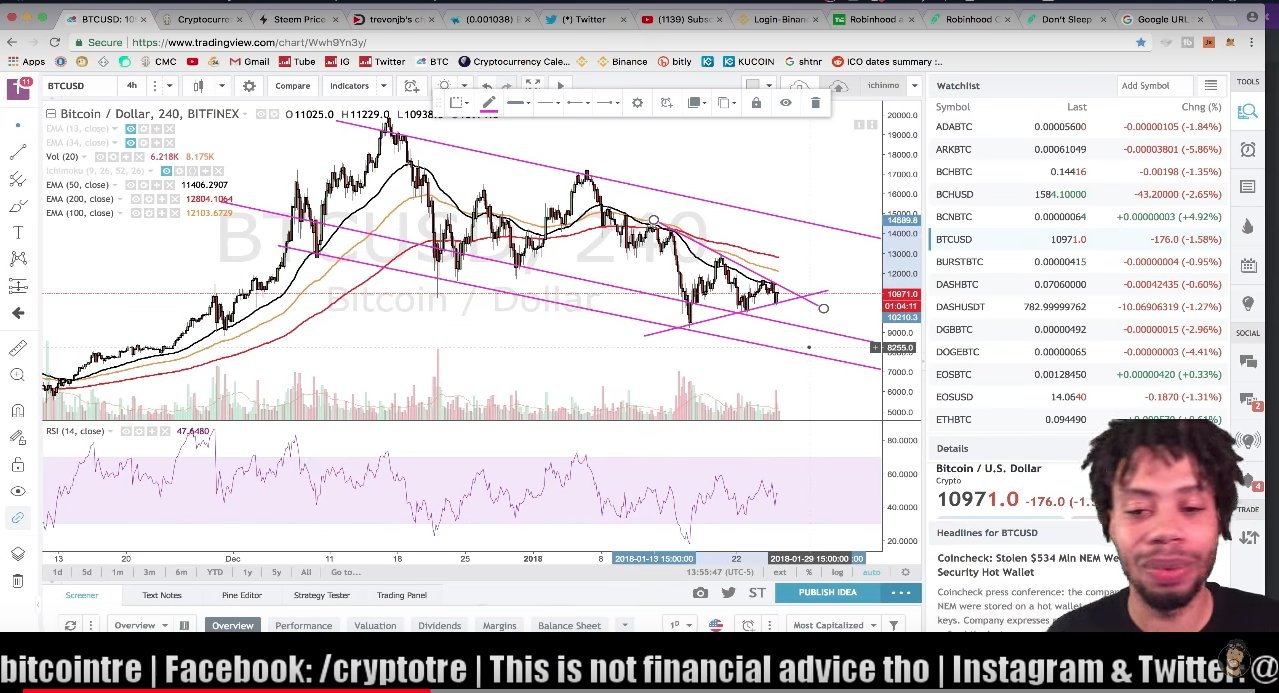Screen dimensions: 1279x693
Task: Switch to the Strategy Tester tab
Action: (322, 595)
